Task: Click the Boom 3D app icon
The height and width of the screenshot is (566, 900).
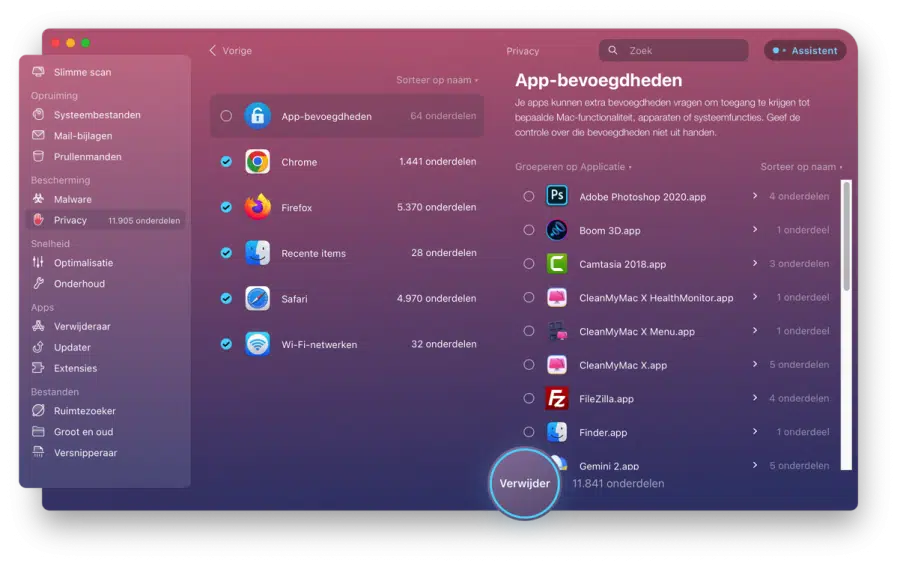Action: point(556,230)
